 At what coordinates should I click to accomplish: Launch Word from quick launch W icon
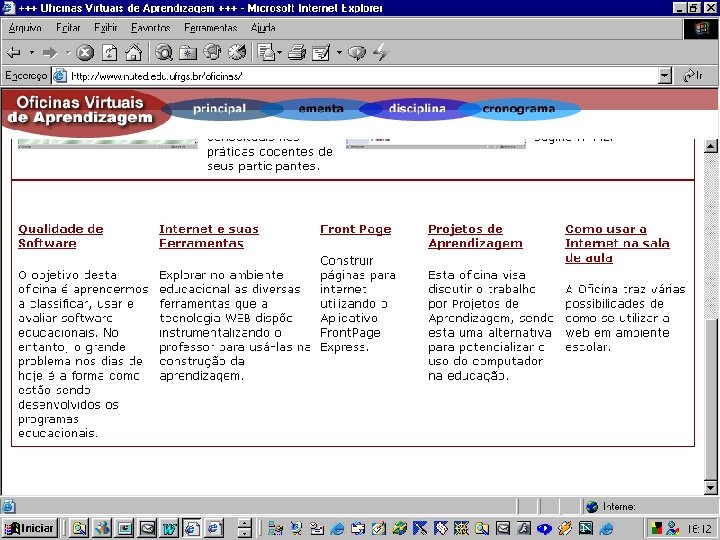[x=169, y=529]
